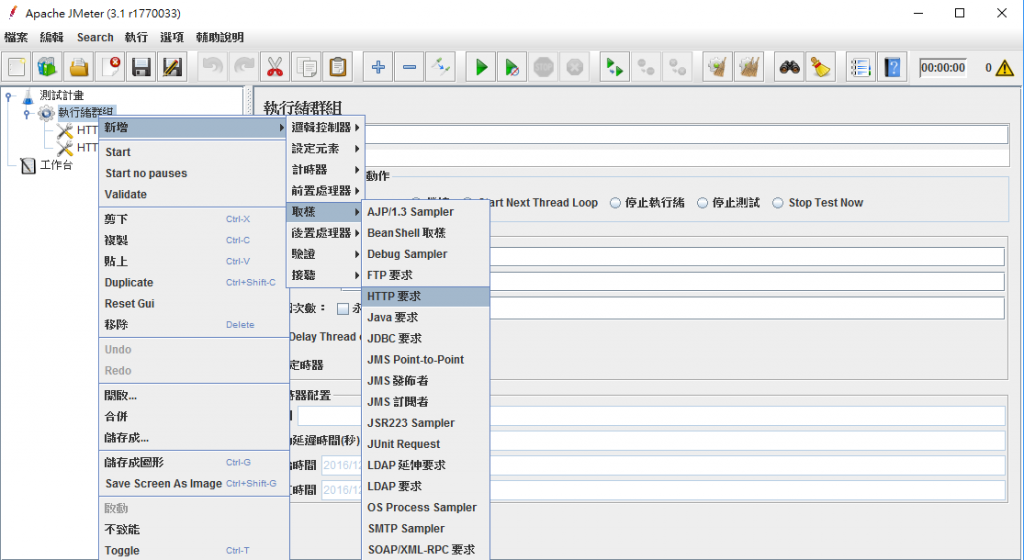Choose JUnit Request sampler

pos(426,444)
